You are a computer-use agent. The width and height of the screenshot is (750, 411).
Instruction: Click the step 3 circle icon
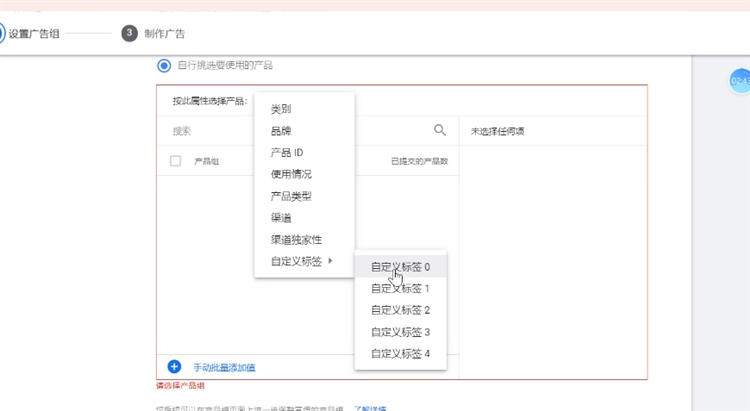[x=129, y=33]
